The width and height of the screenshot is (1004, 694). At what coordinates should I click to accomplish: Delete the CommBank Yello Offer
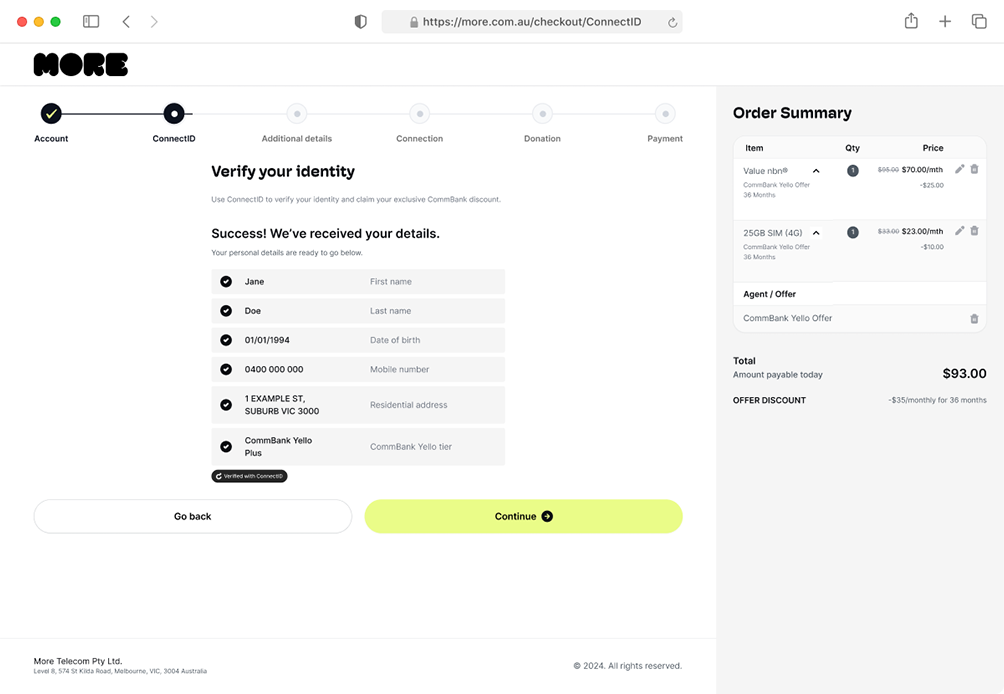974,319
